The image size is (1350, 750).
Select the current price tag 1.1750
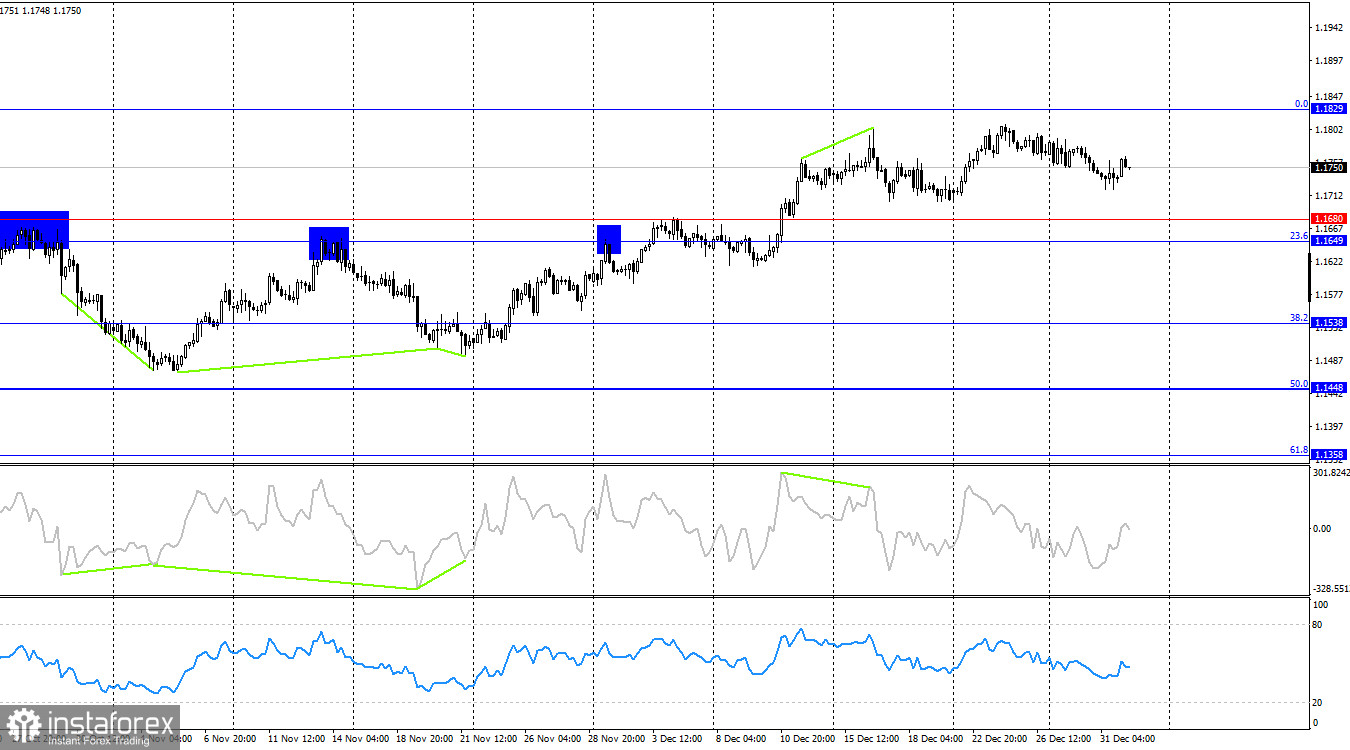1329,167
